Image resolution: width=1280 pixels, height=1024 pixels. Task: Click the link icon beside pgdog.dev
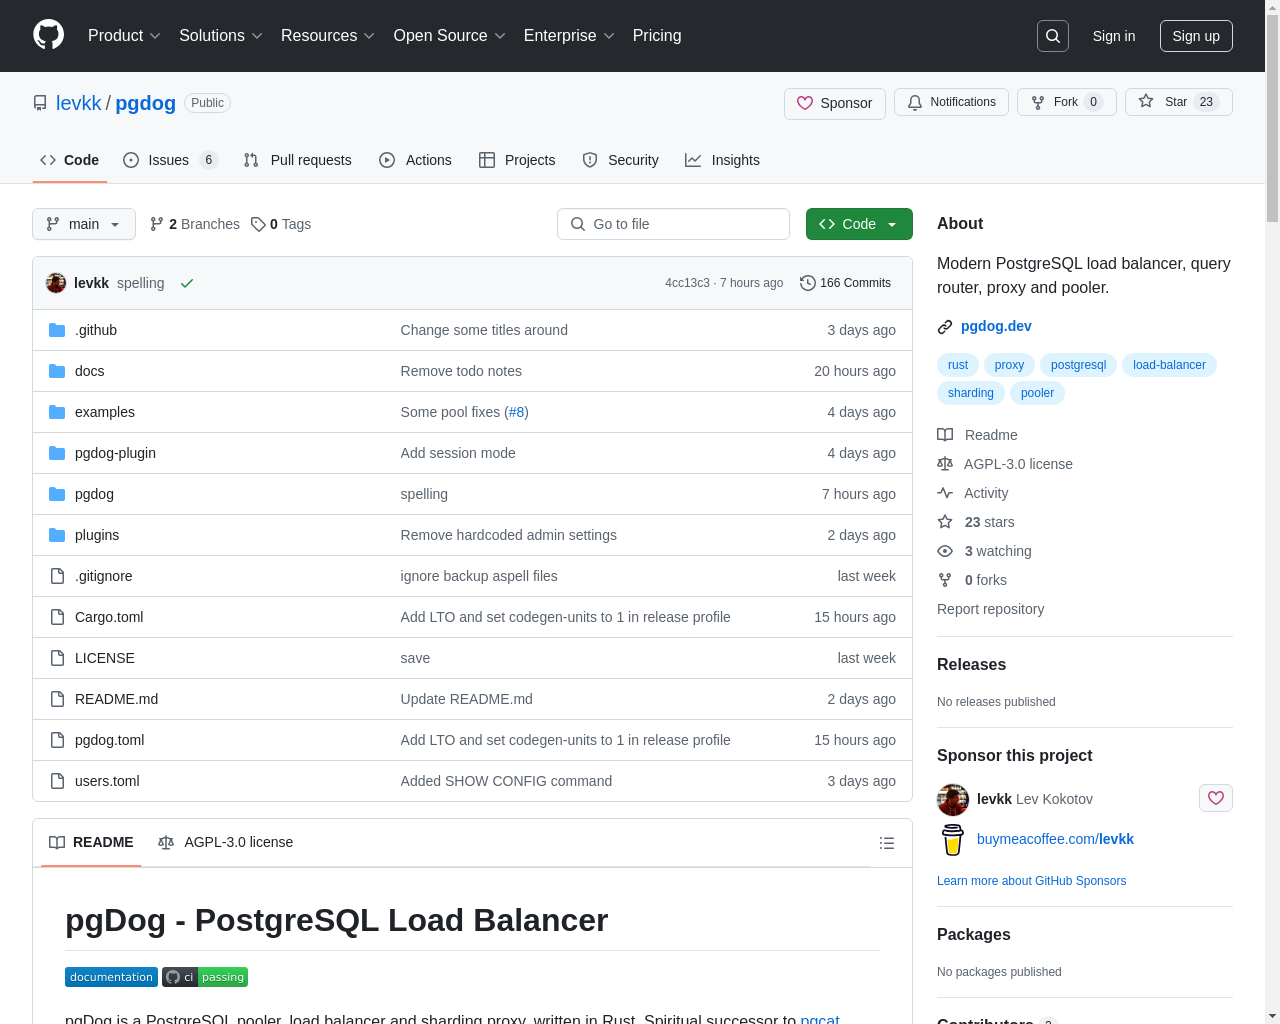tap(945, 327)
